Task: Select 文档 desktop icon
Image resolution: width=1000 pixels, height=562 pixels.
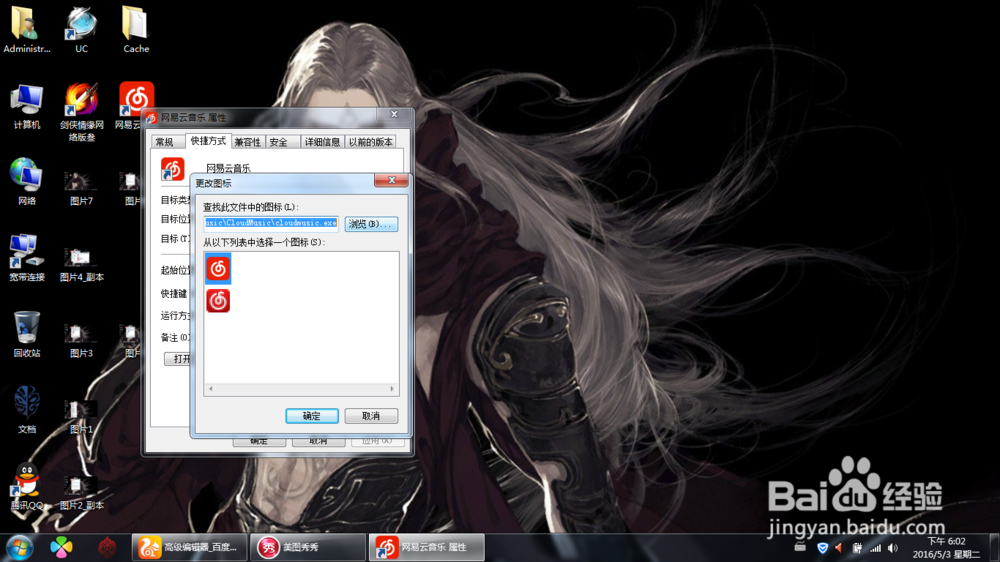Action: 27,410
